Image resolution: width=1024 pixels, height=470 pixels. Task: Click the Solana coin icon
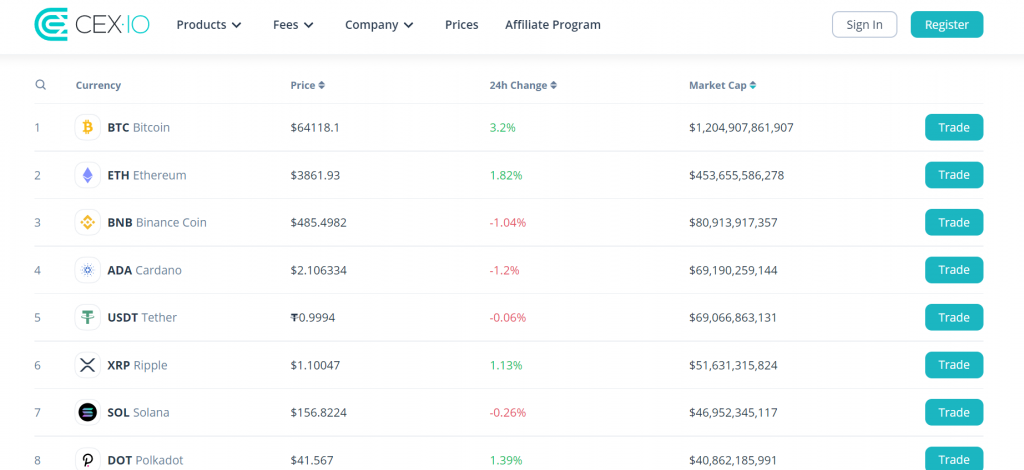(88, 413)
